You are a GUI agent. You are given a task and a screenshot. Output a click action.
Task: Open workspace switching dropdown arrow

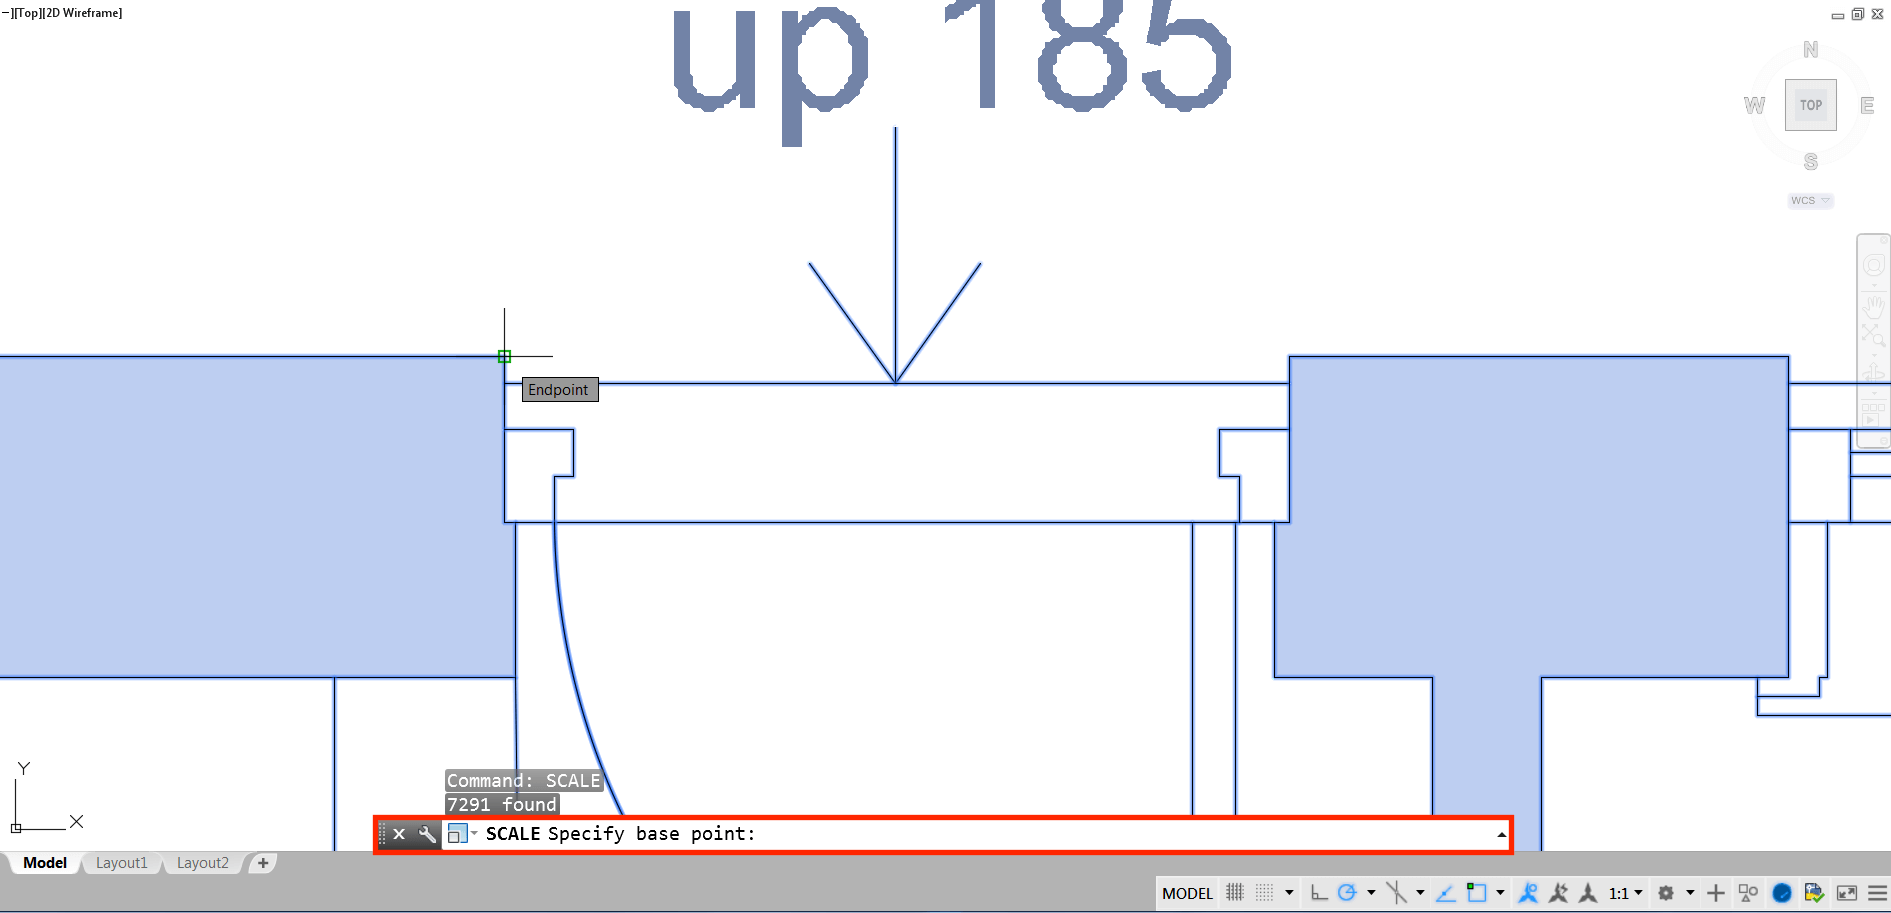(x=1690, y=893)
